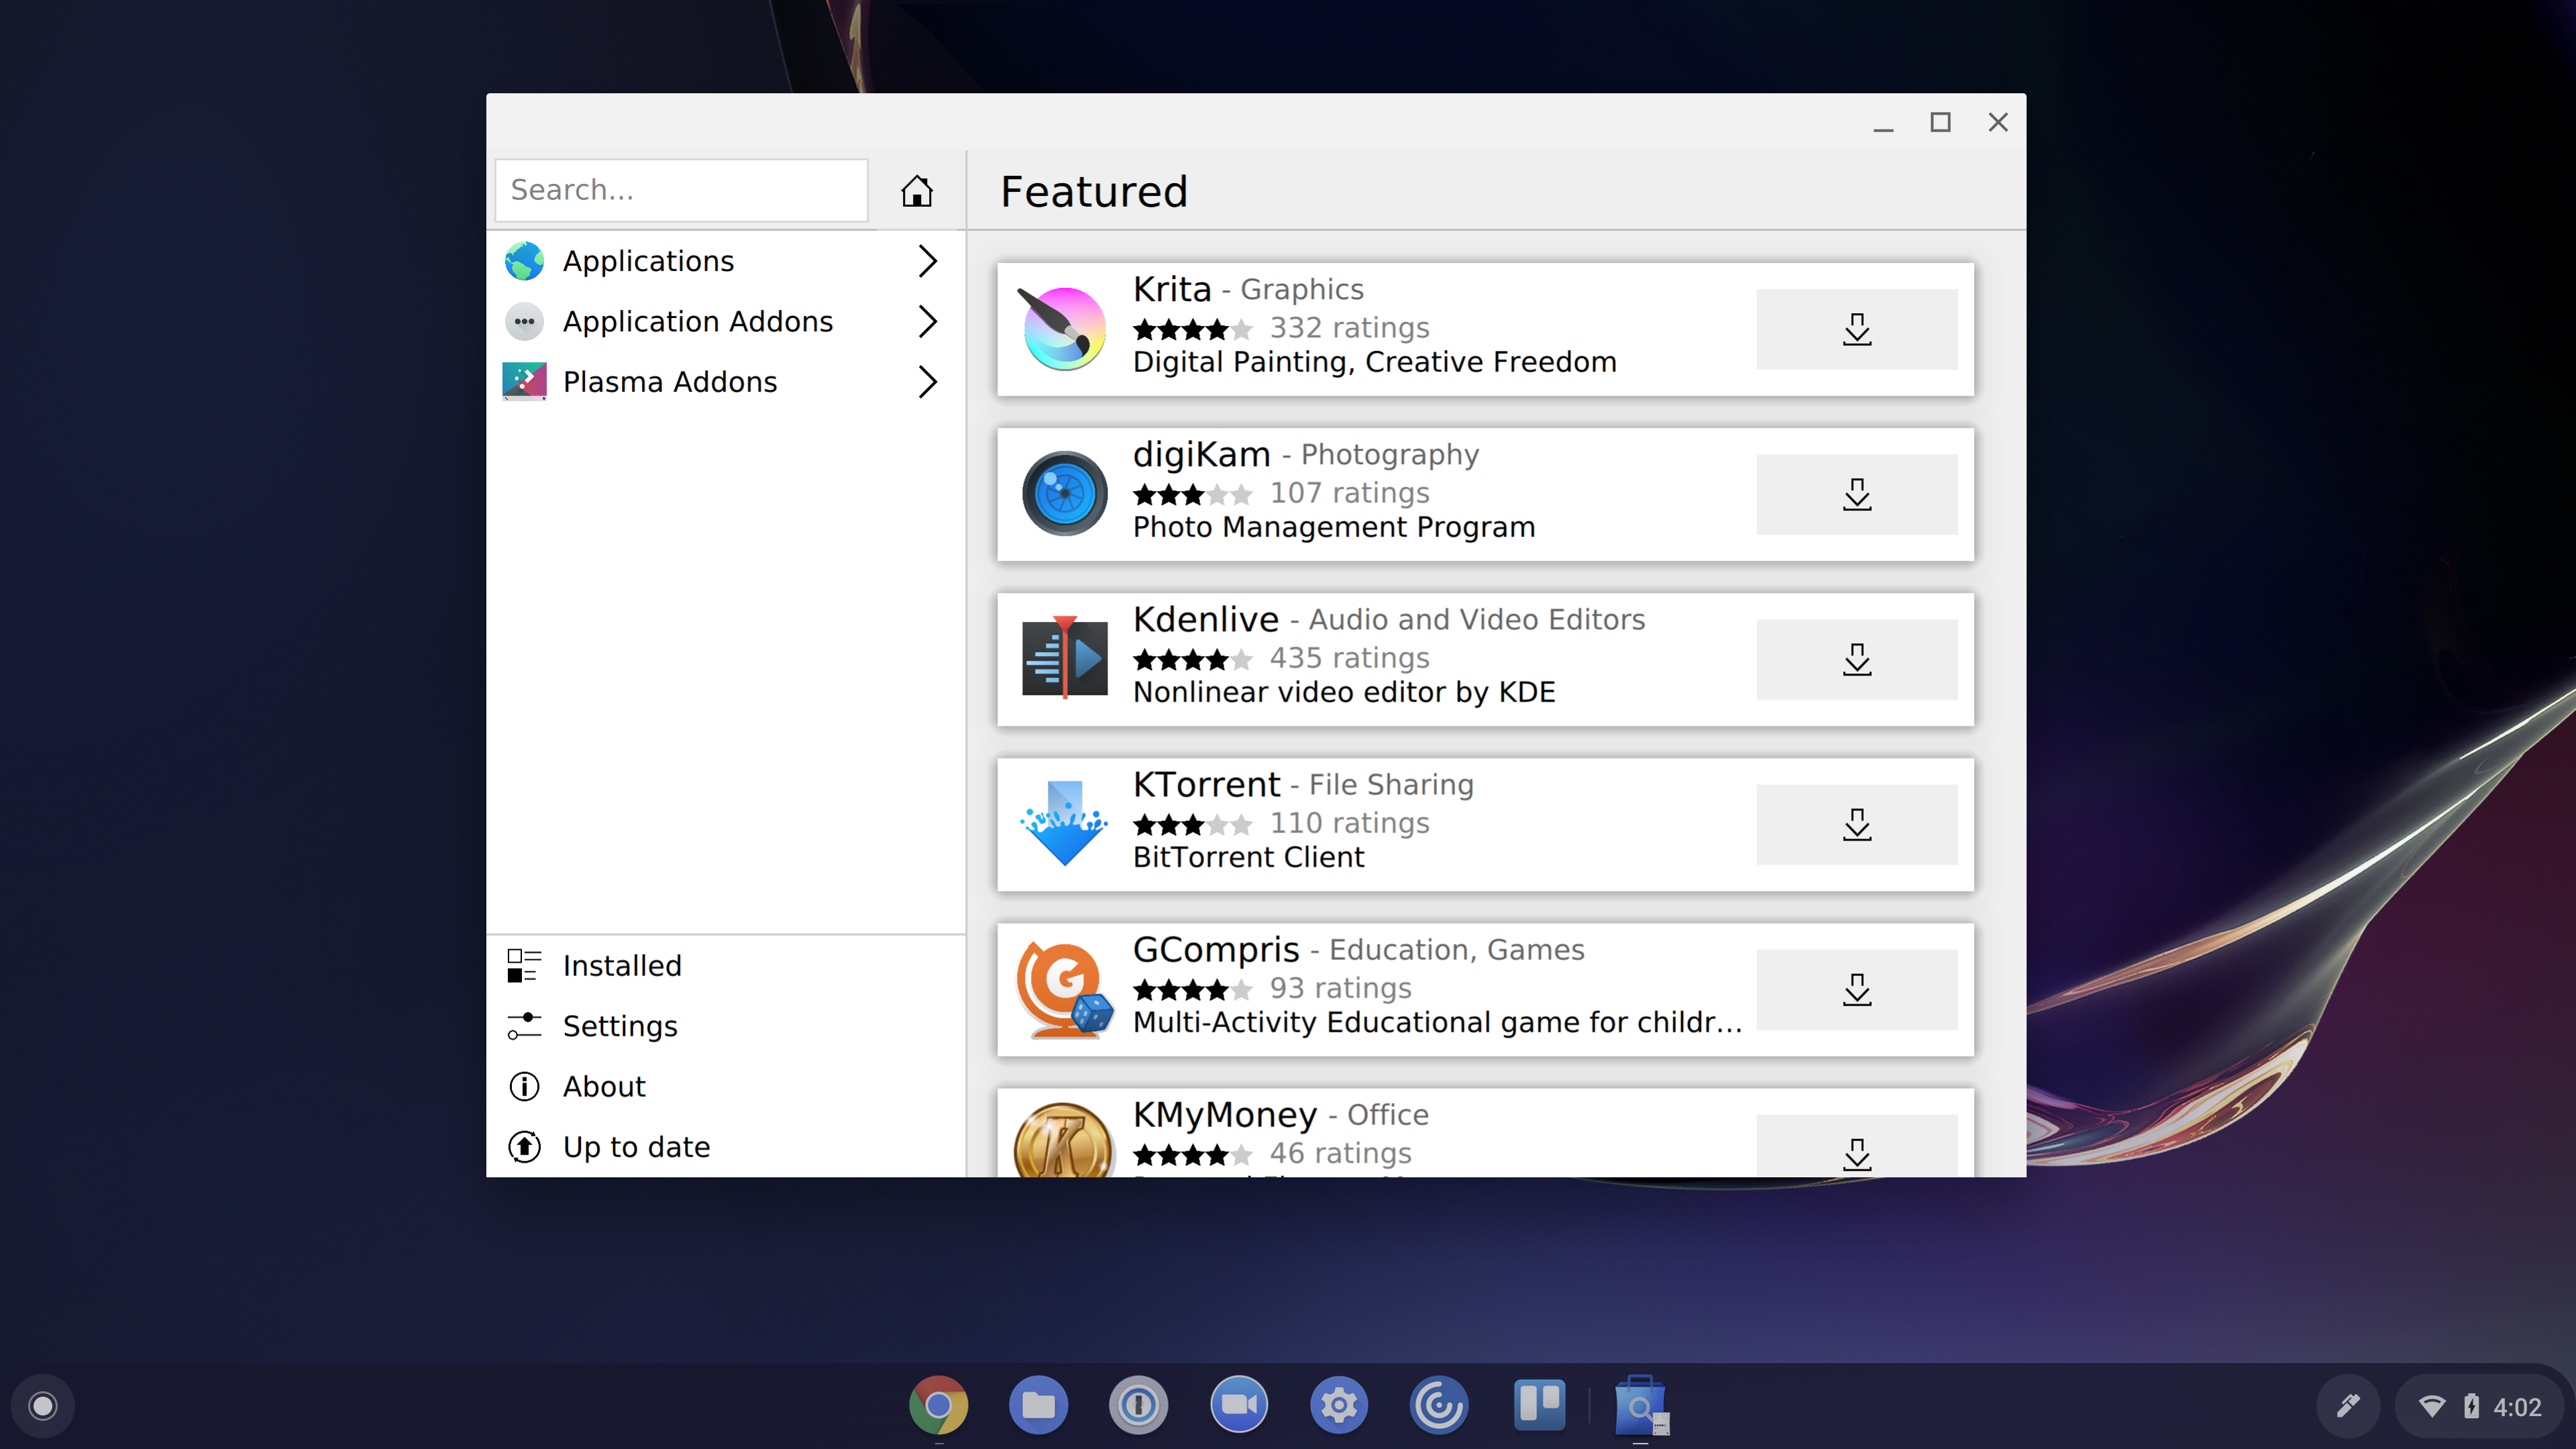Screen dimensions: 2576x1449
Task: Install Kdenlive with its download button
Action: (1856, 659)
